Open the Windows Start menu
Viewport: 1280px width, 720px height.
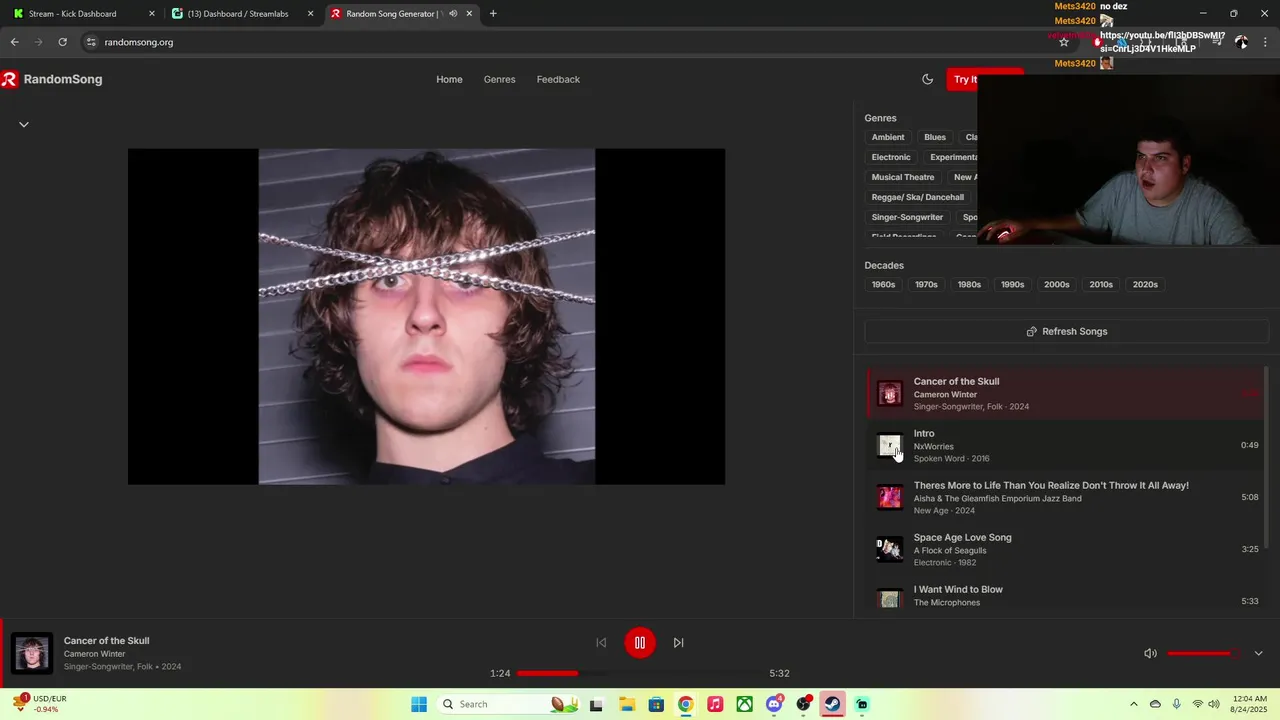(419, 704)
